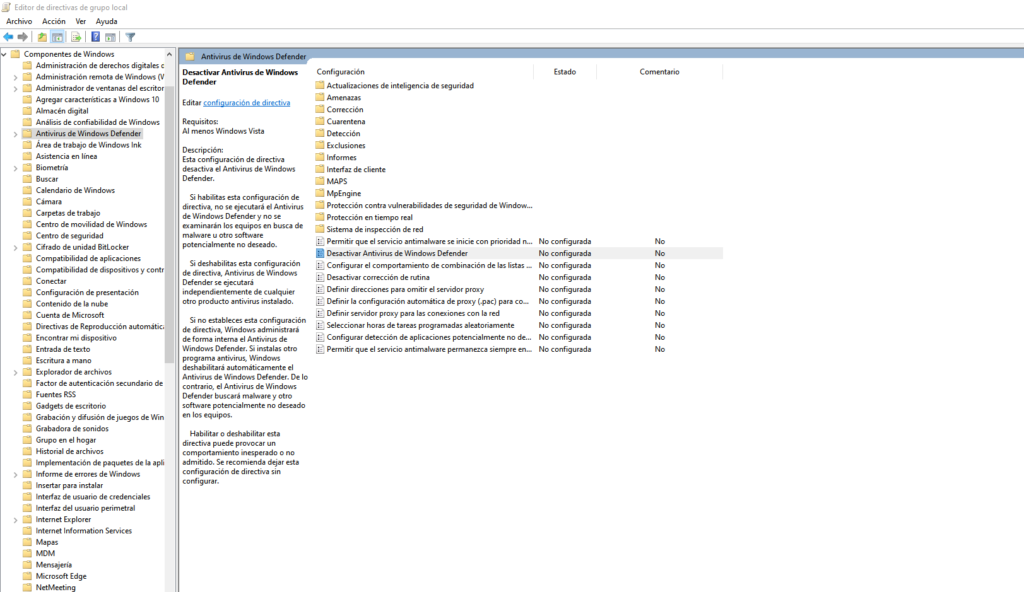Open the Acción menu
The height and width of the screenshot is (592, 1024).
[54, 22]
